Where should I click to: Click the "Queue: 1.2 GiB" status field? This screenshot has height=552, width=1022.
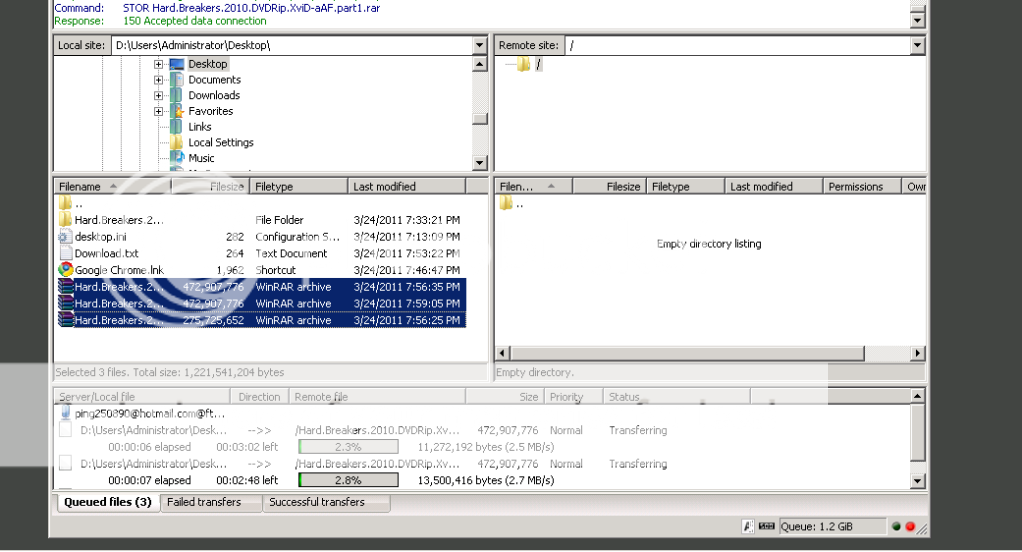pos(832,527)
